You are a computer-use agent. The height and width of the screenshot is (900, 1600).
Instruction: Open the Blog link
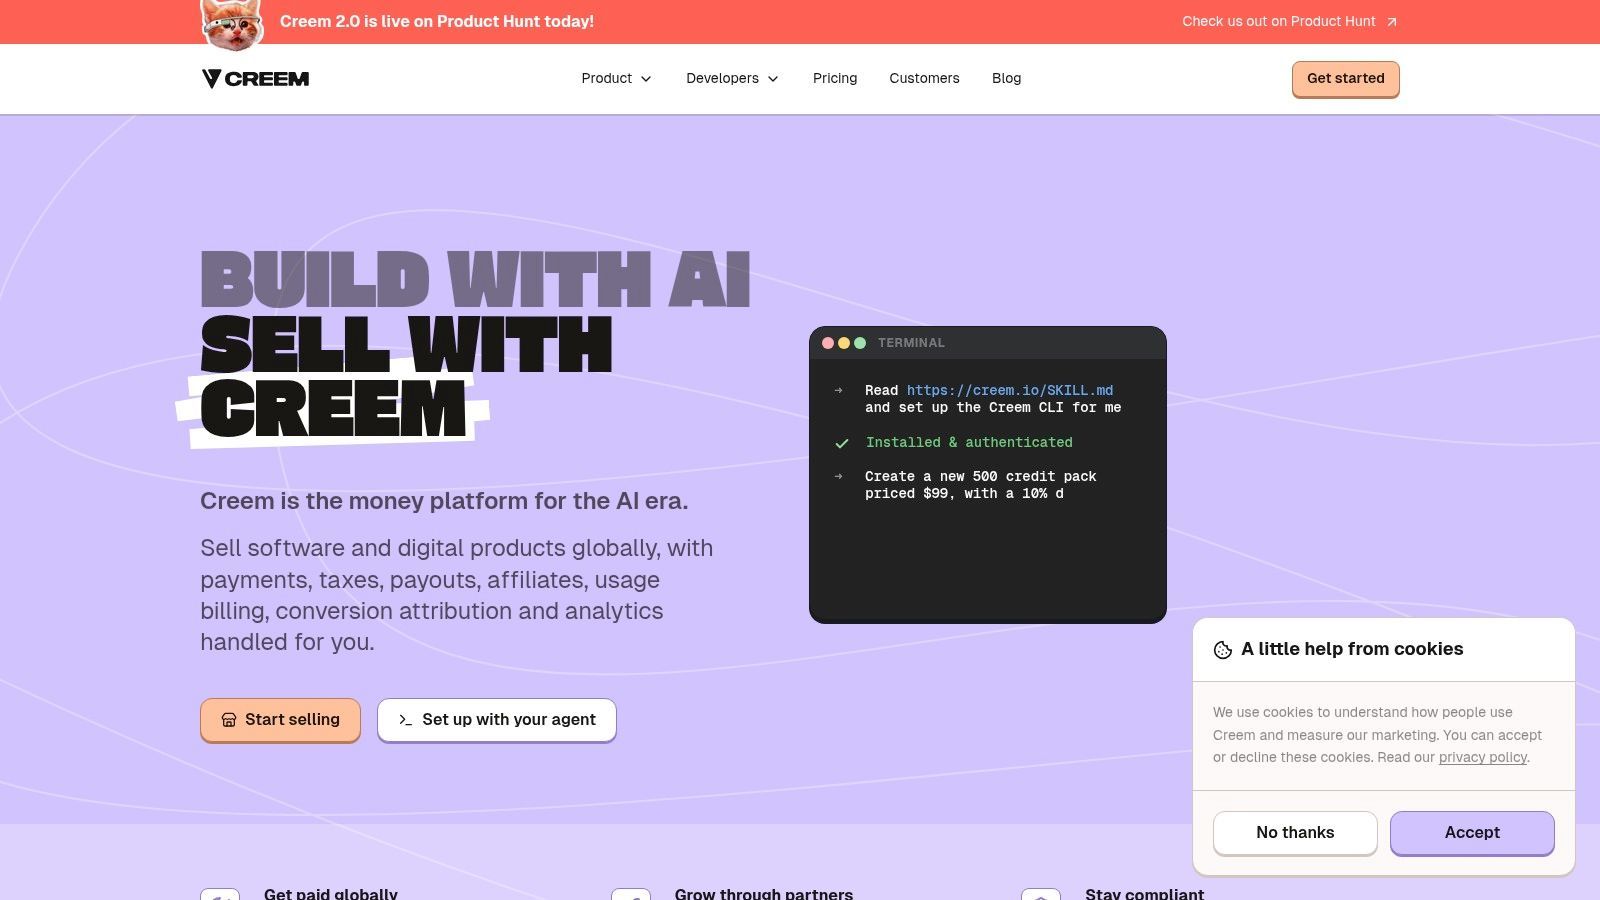1006,78
